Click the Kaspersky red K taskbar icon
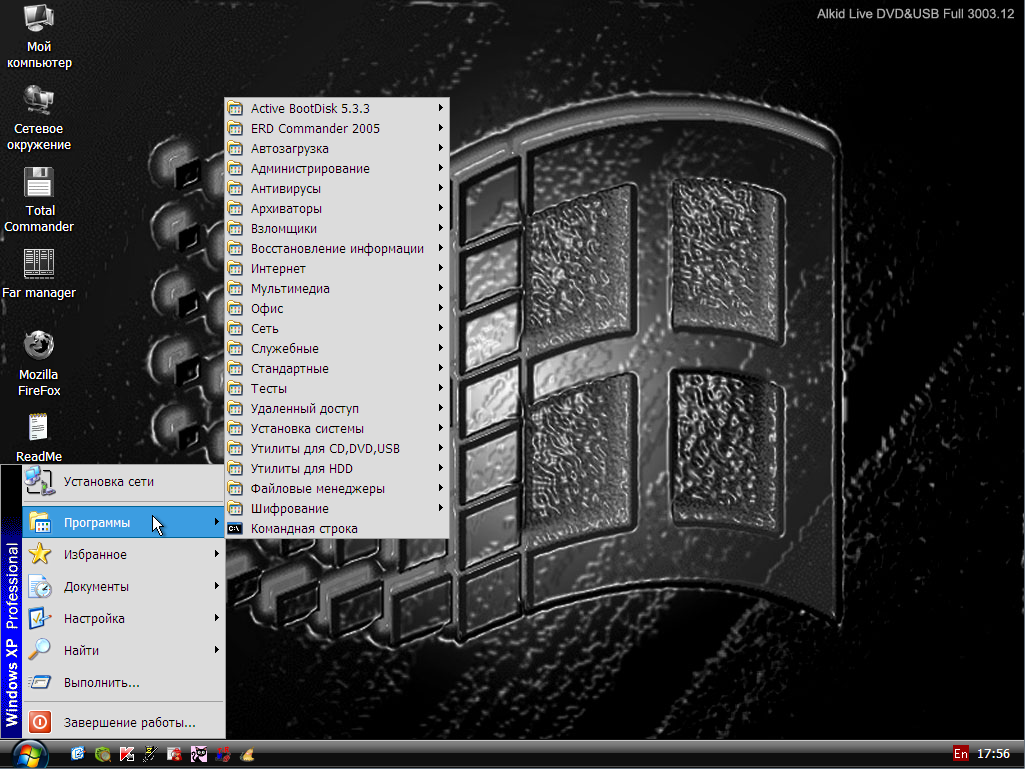The width and height of the screenshot is (1025, 769). coord(127,754)
